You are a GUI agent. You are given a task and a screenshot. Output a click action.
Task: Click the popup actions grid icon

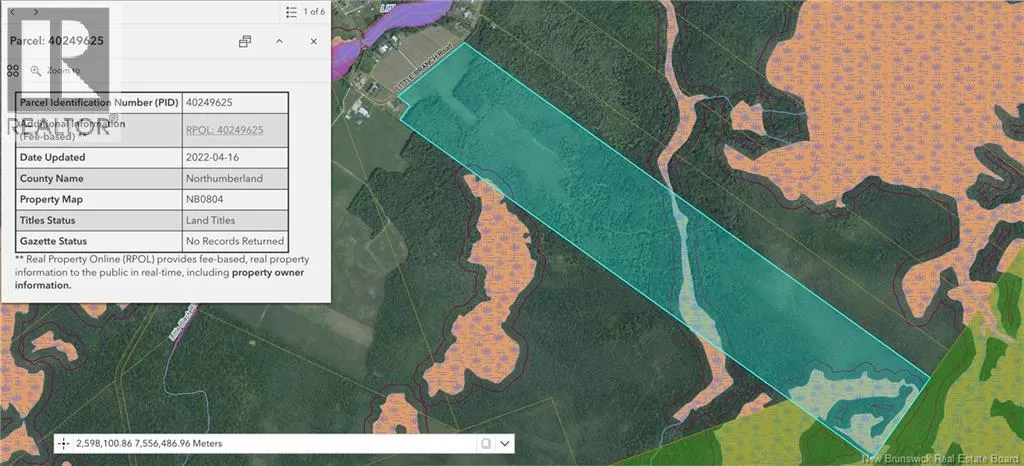pos(13,71)
